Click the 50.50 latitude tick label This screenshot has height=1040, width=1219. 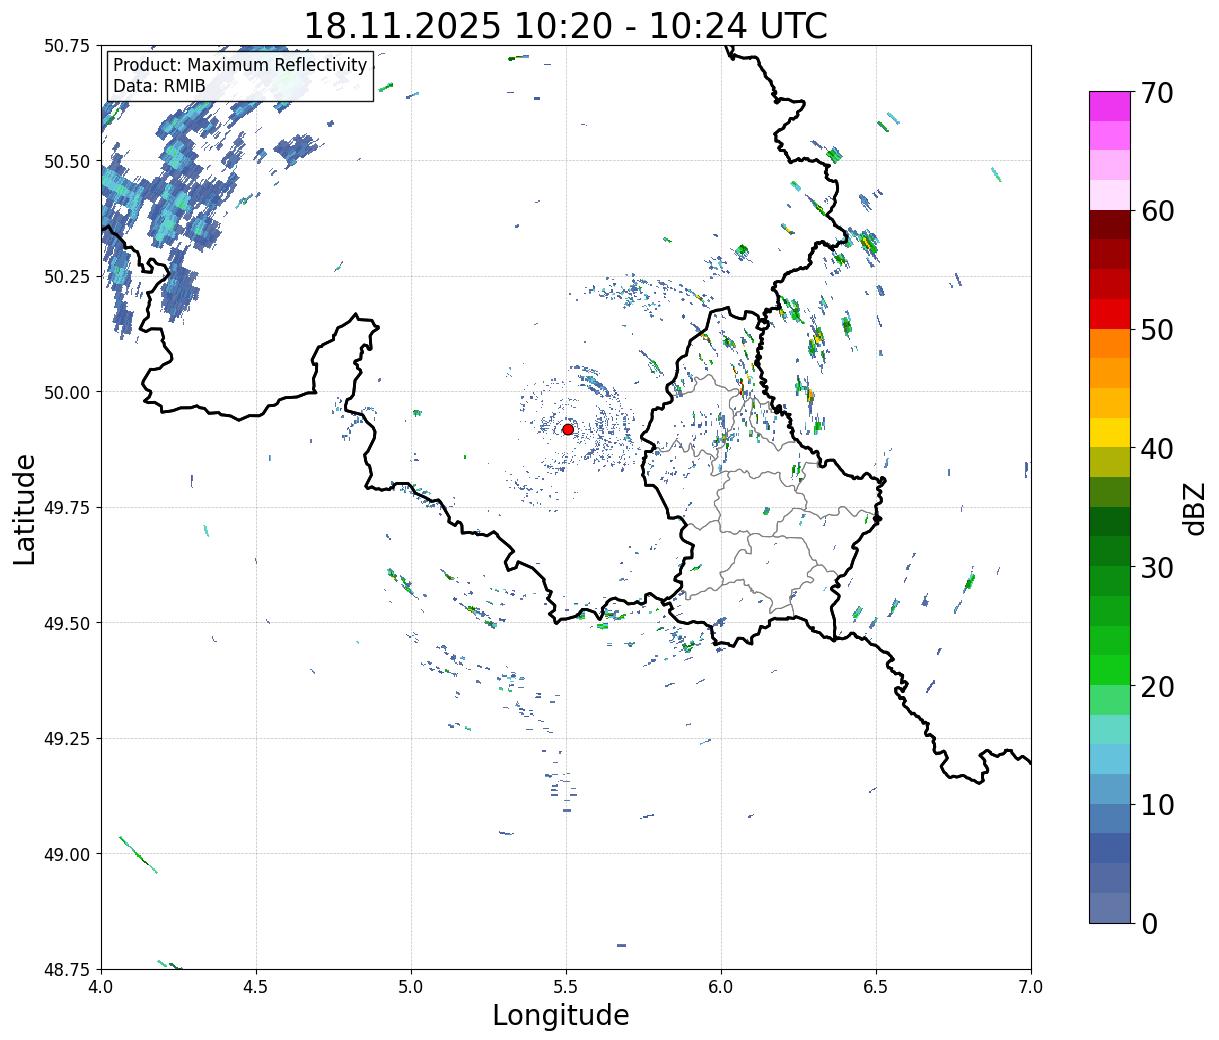[x=67, y=161]
